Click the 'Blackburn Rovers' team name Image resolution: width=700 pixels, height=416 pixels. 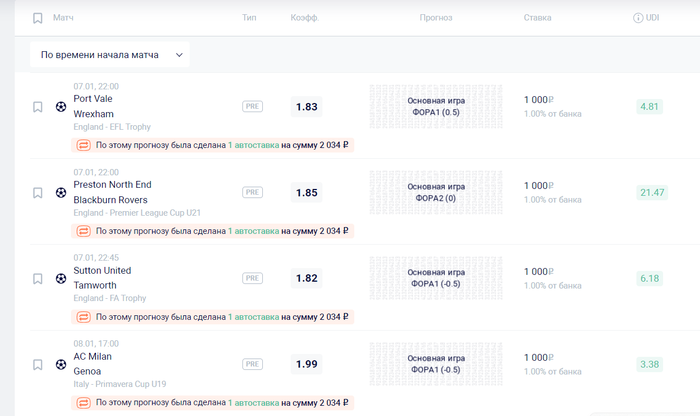[110, 200]
